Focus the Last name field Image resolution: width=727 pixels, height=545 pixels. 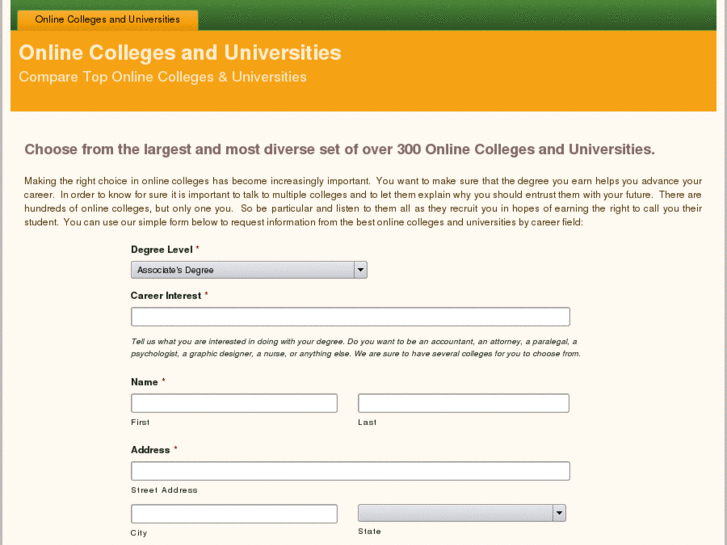click(463, 403)
